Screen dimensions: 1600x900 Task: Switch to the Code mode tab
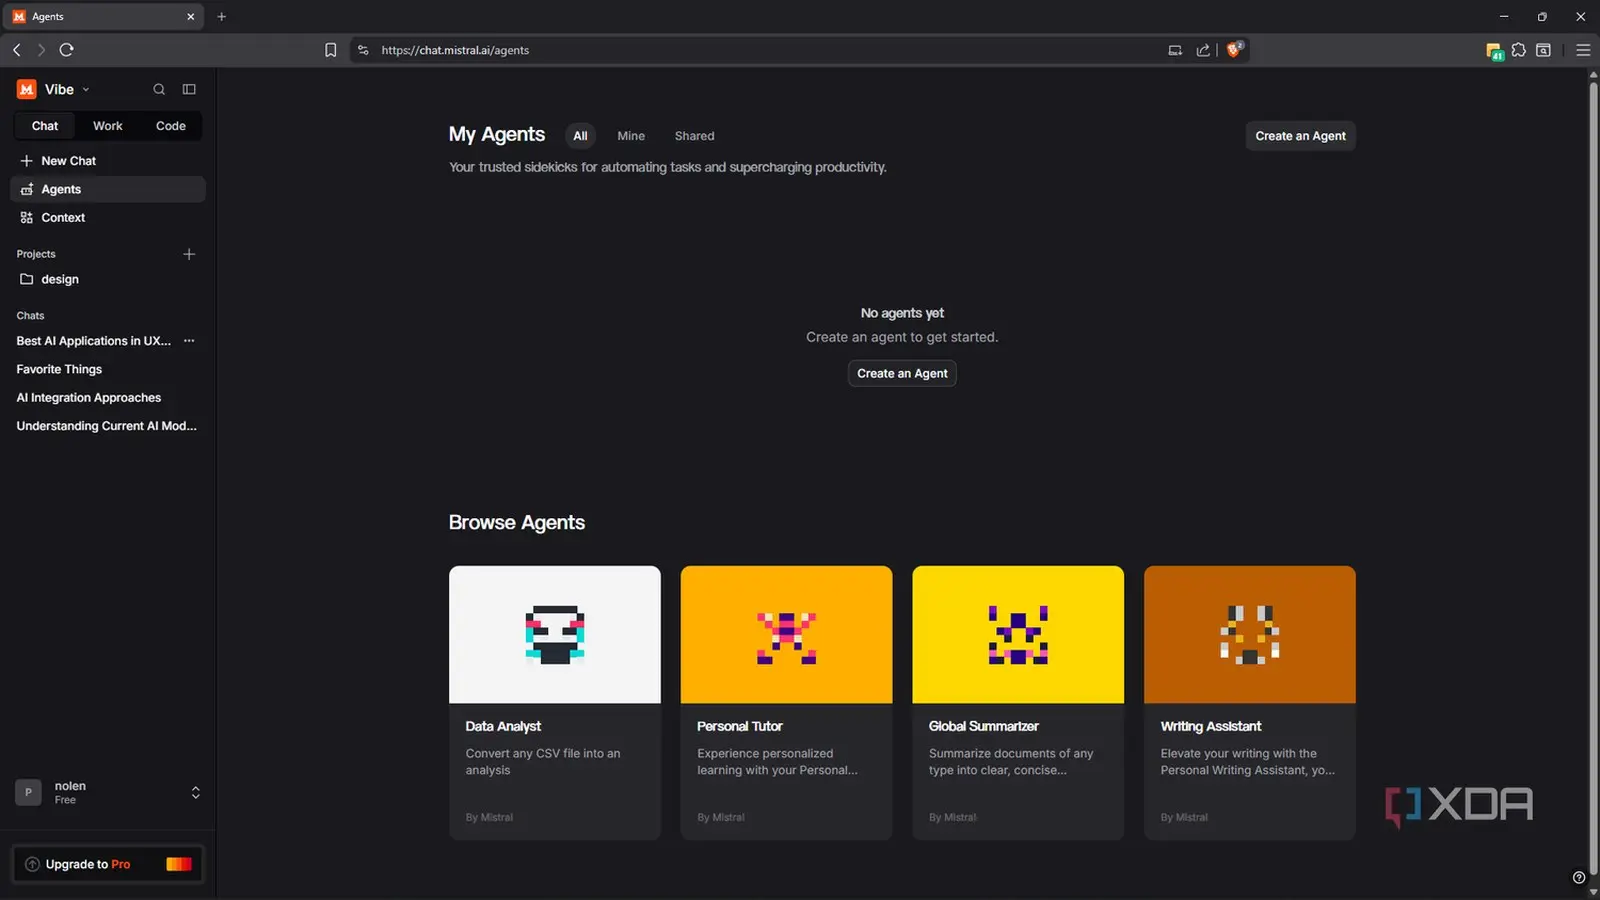(x=171, y=126)
